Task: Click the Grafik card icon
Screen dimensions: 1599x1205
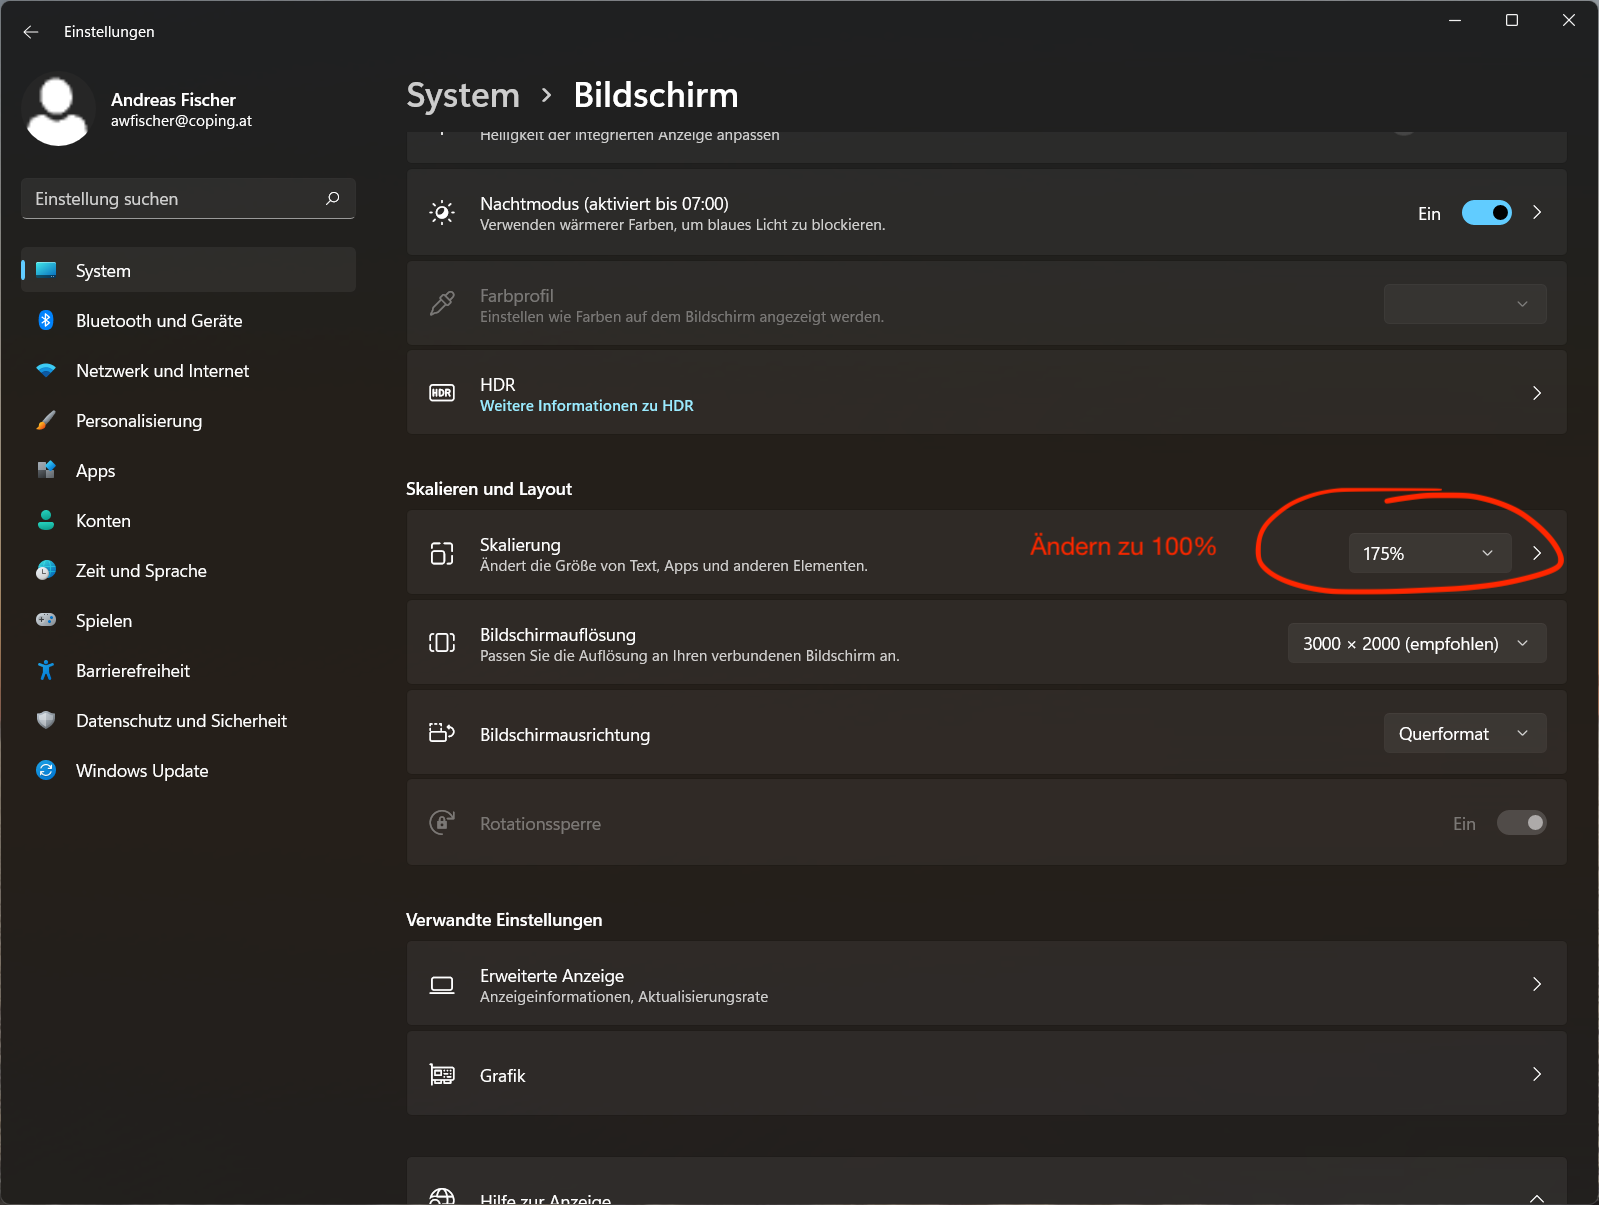Action: pyautogui.click(x=442, y=1075)
